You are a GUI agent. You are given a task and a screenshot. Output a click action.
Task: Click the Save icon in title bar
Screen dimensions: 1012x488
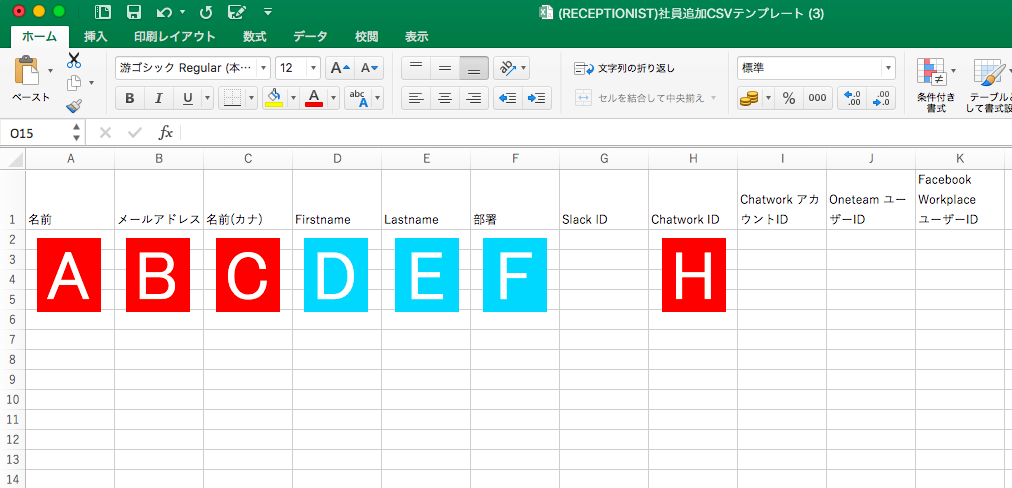click(133, 12)
